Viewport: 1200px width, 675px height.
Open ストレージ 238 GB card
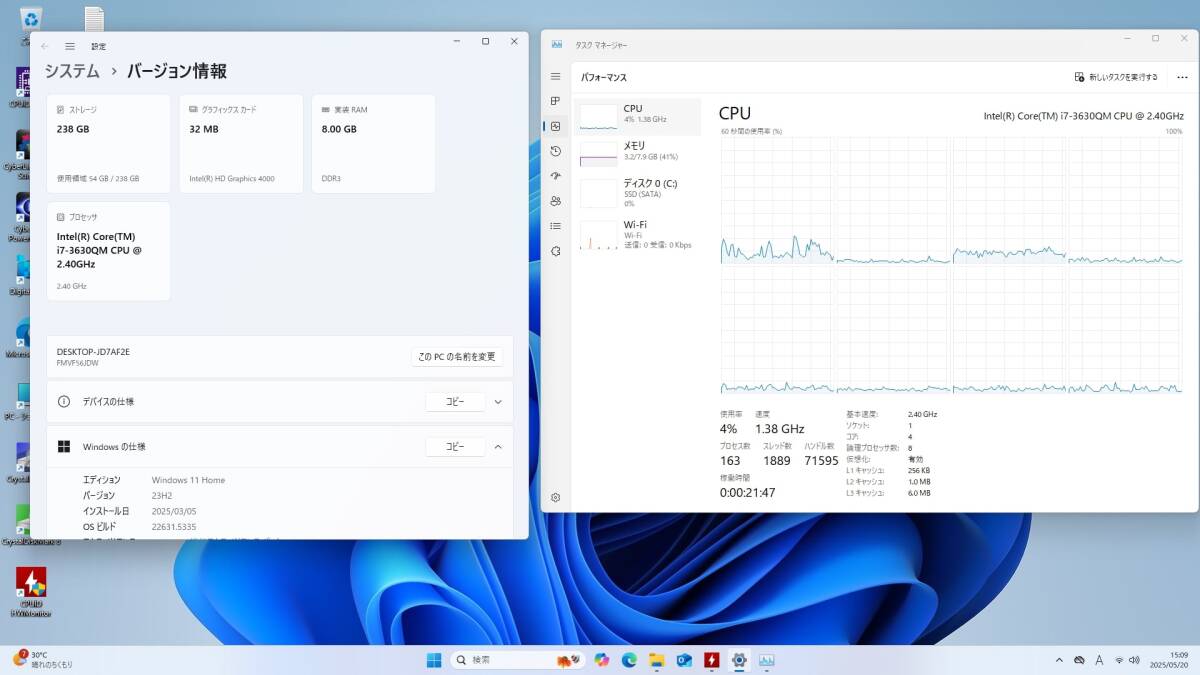[x=108, y=144]
